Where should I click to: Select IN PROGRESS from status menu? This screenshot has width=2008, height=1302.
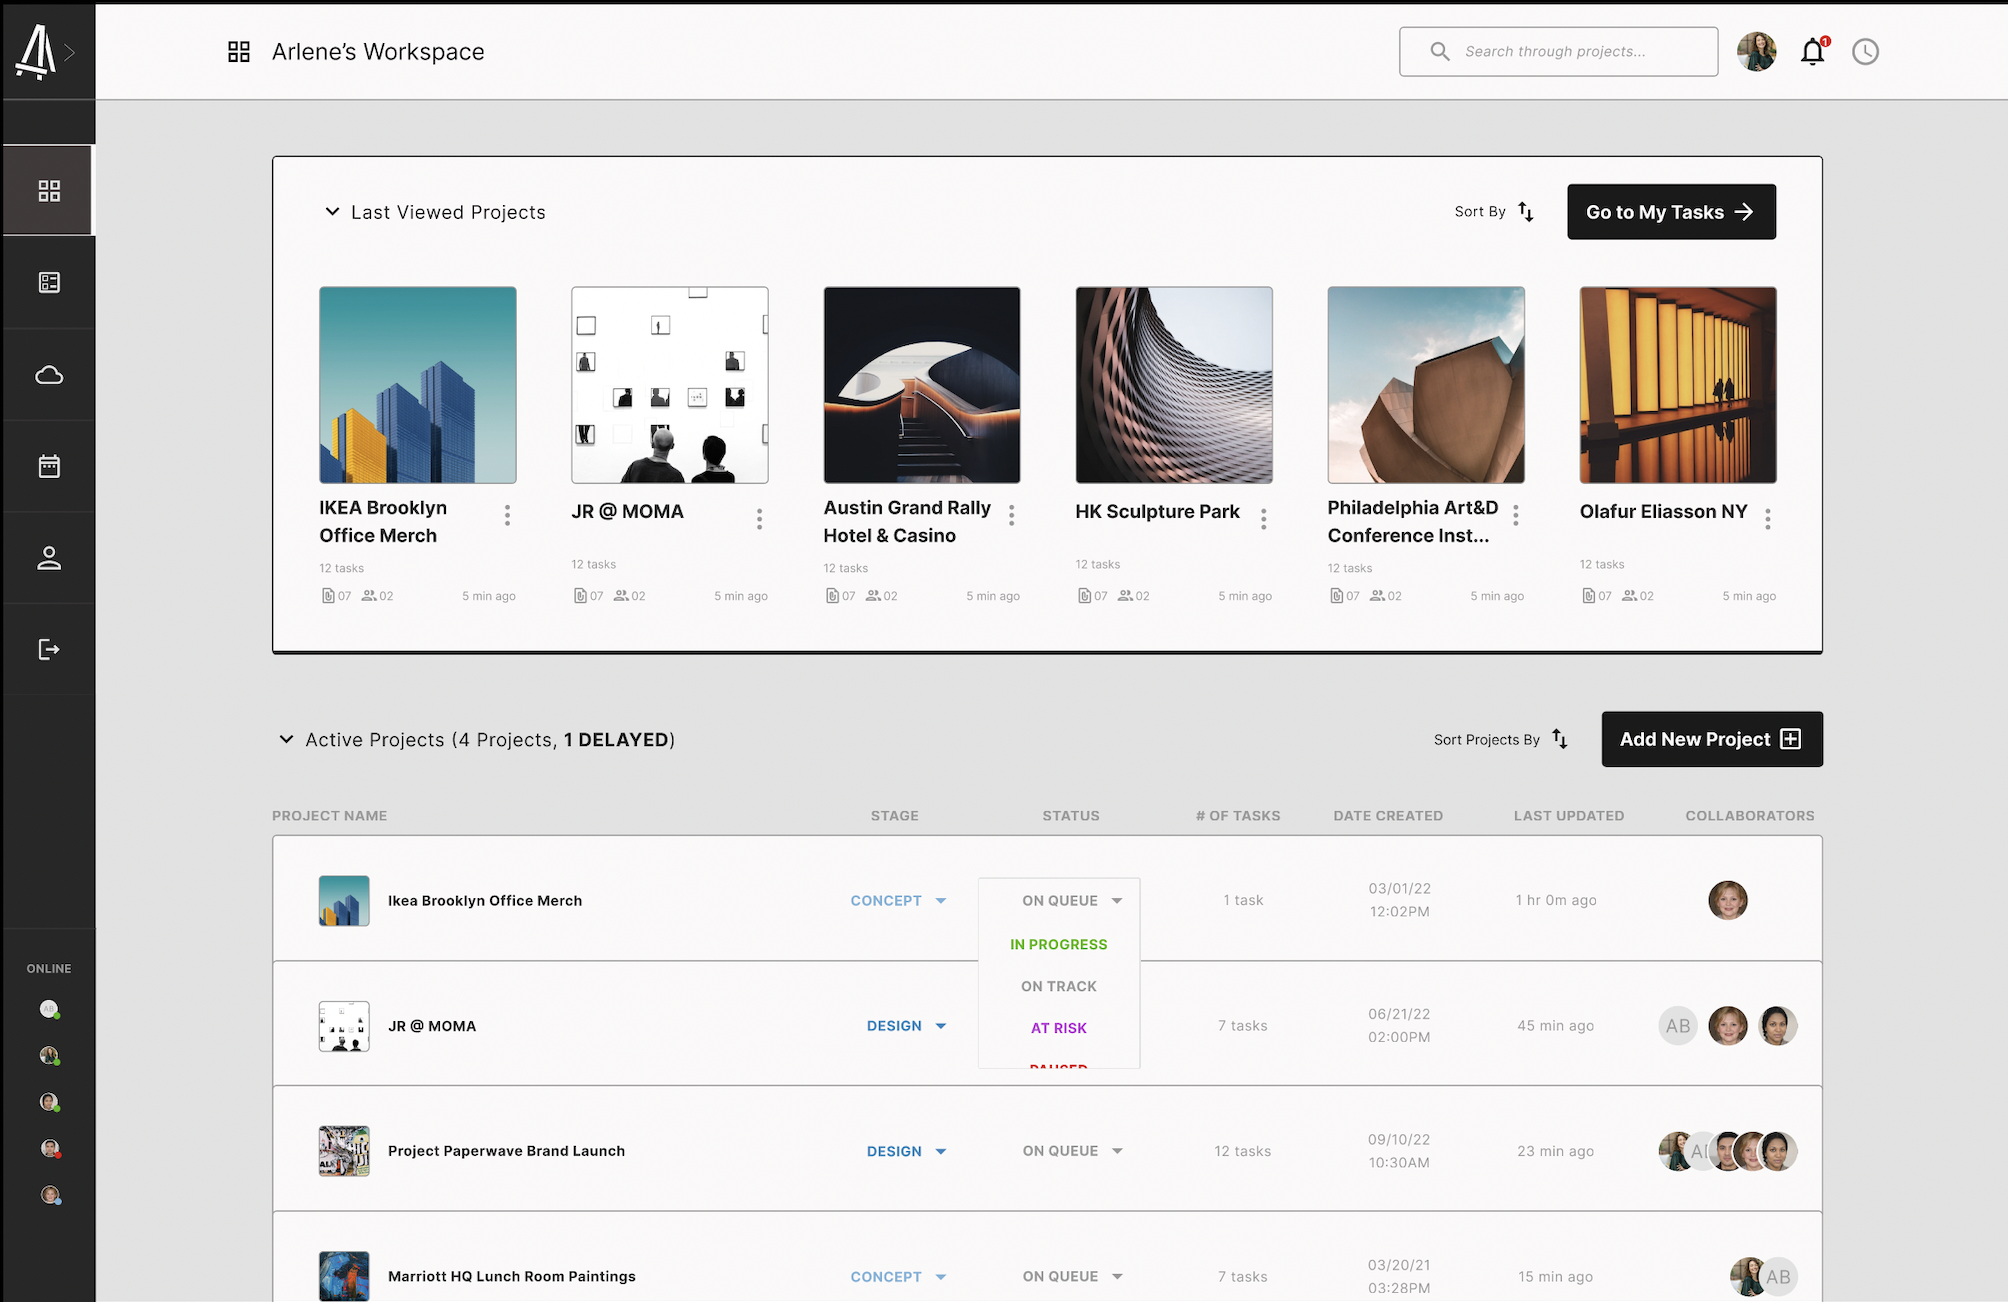coord(1058,944)
